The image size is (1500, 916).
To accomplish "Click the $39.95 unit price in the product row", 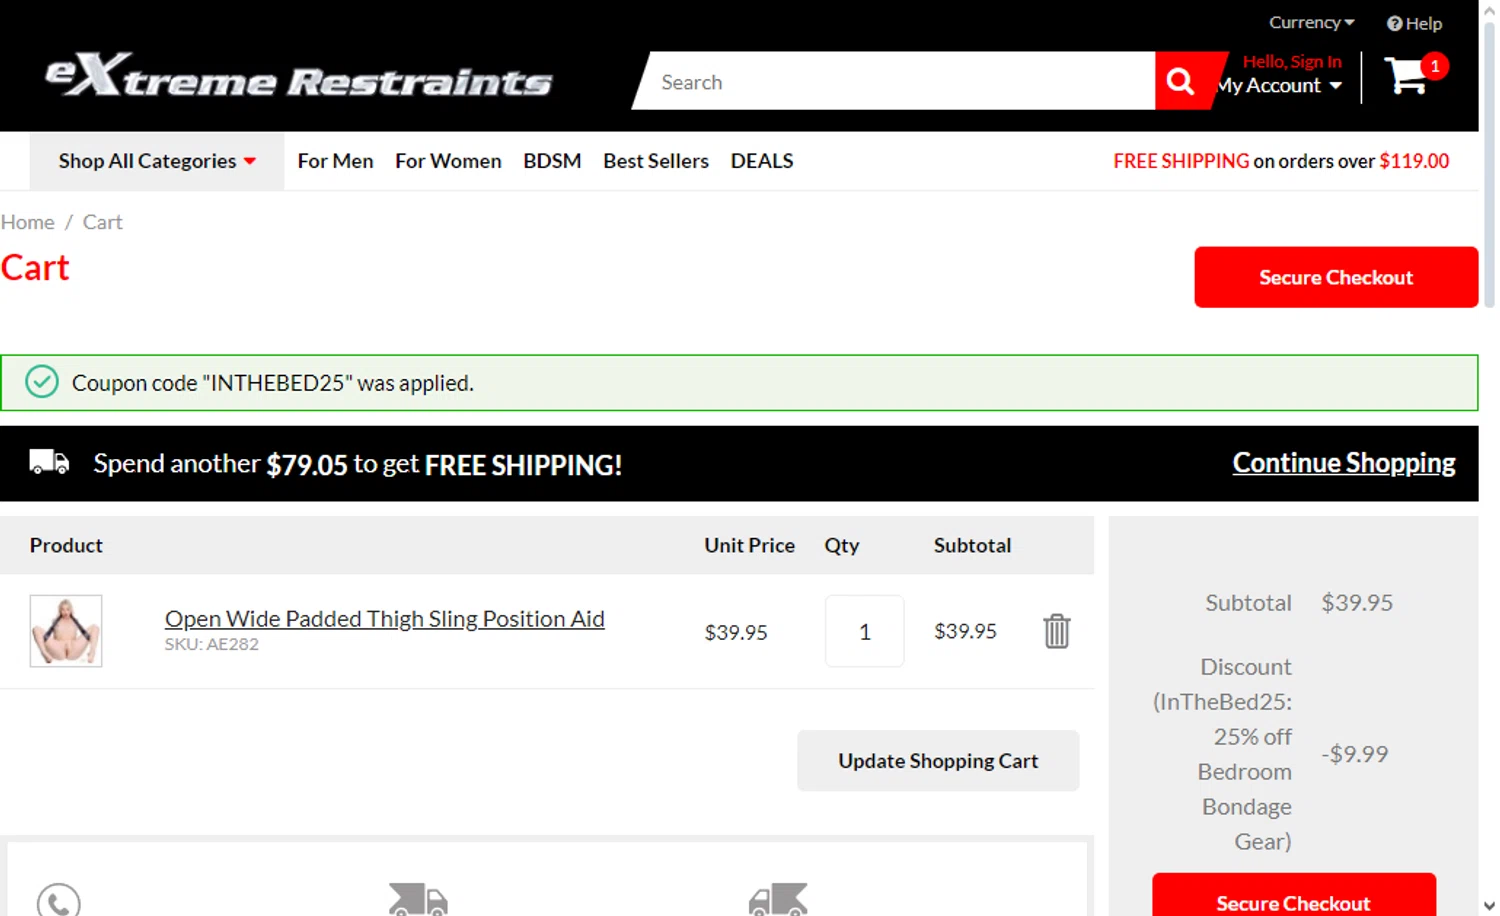I will click(x=736, y=632).
